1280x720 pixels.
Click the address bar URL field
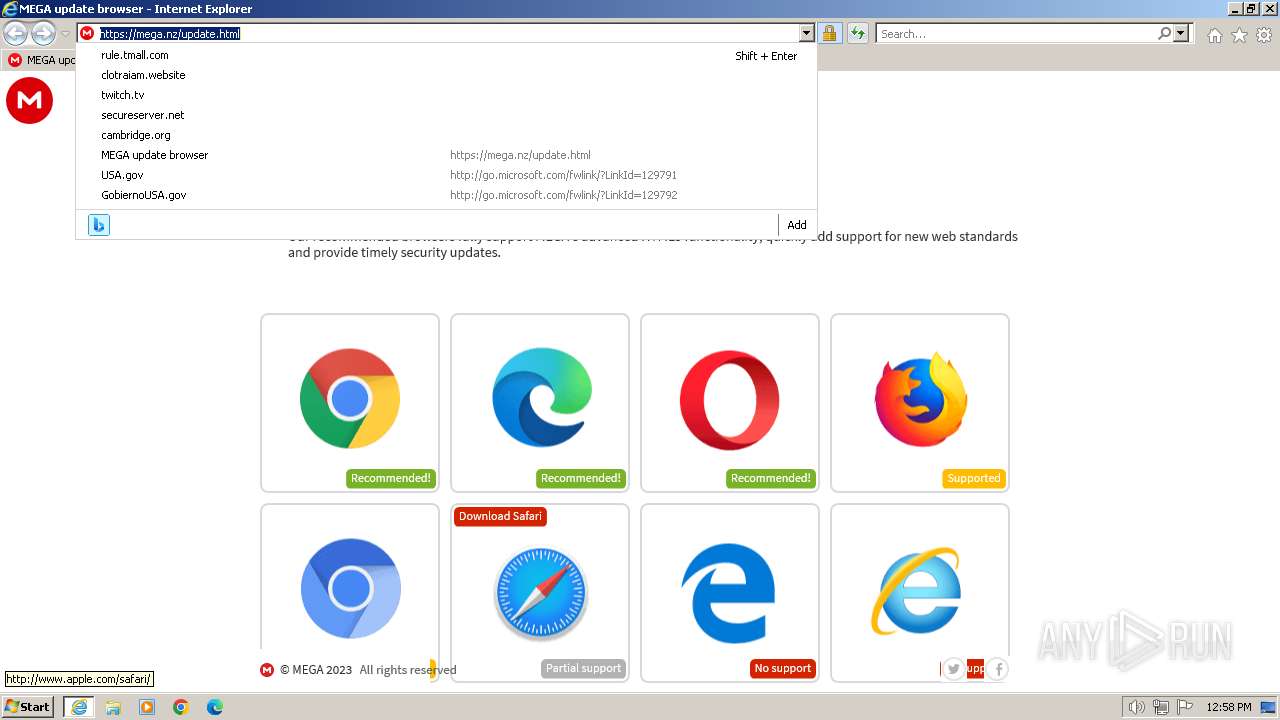(448, 34)
